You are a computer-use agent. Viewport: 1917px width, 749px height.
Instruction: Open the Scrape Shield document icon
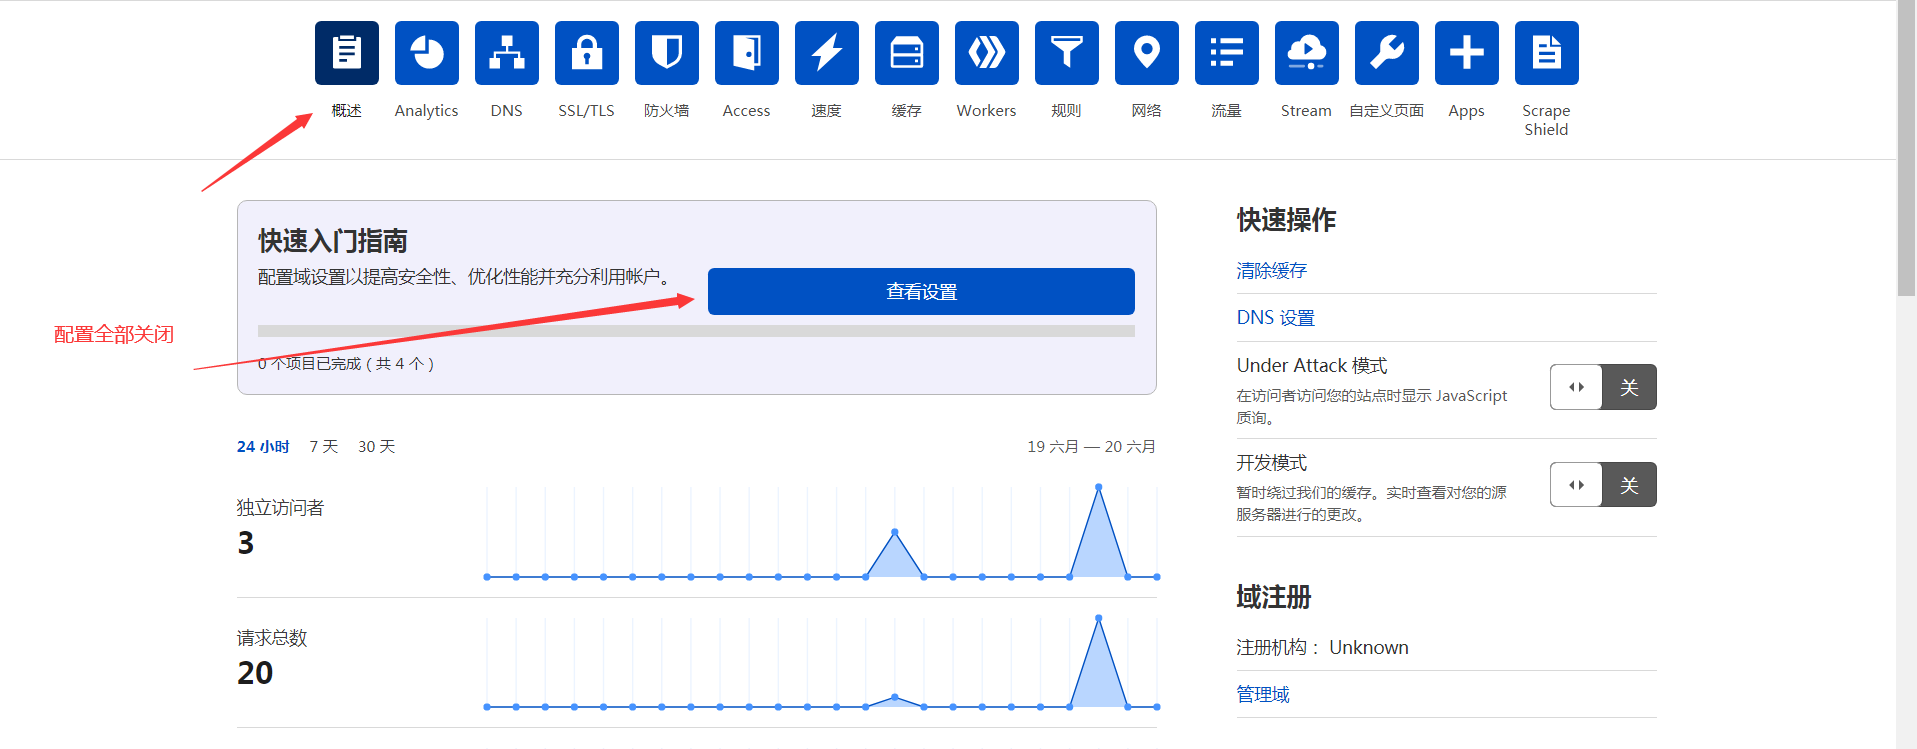[x=1547, y=53]
